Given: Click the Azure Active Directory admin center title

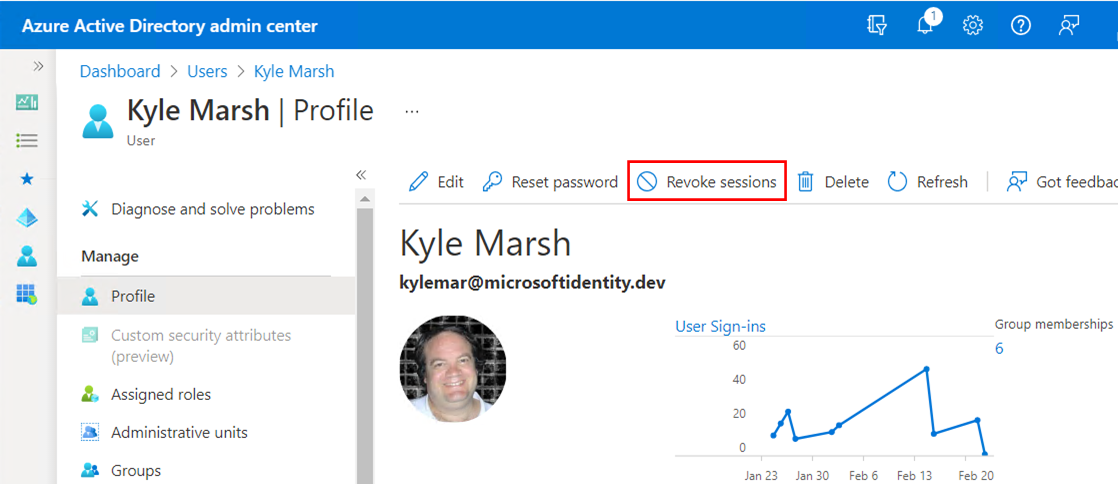Looking at the screenshot, I should [170, 26].
